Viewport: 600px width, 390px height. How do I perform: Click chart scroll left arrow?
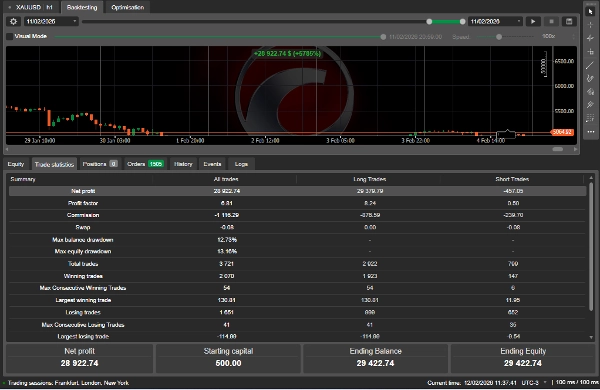click(8, 149)
